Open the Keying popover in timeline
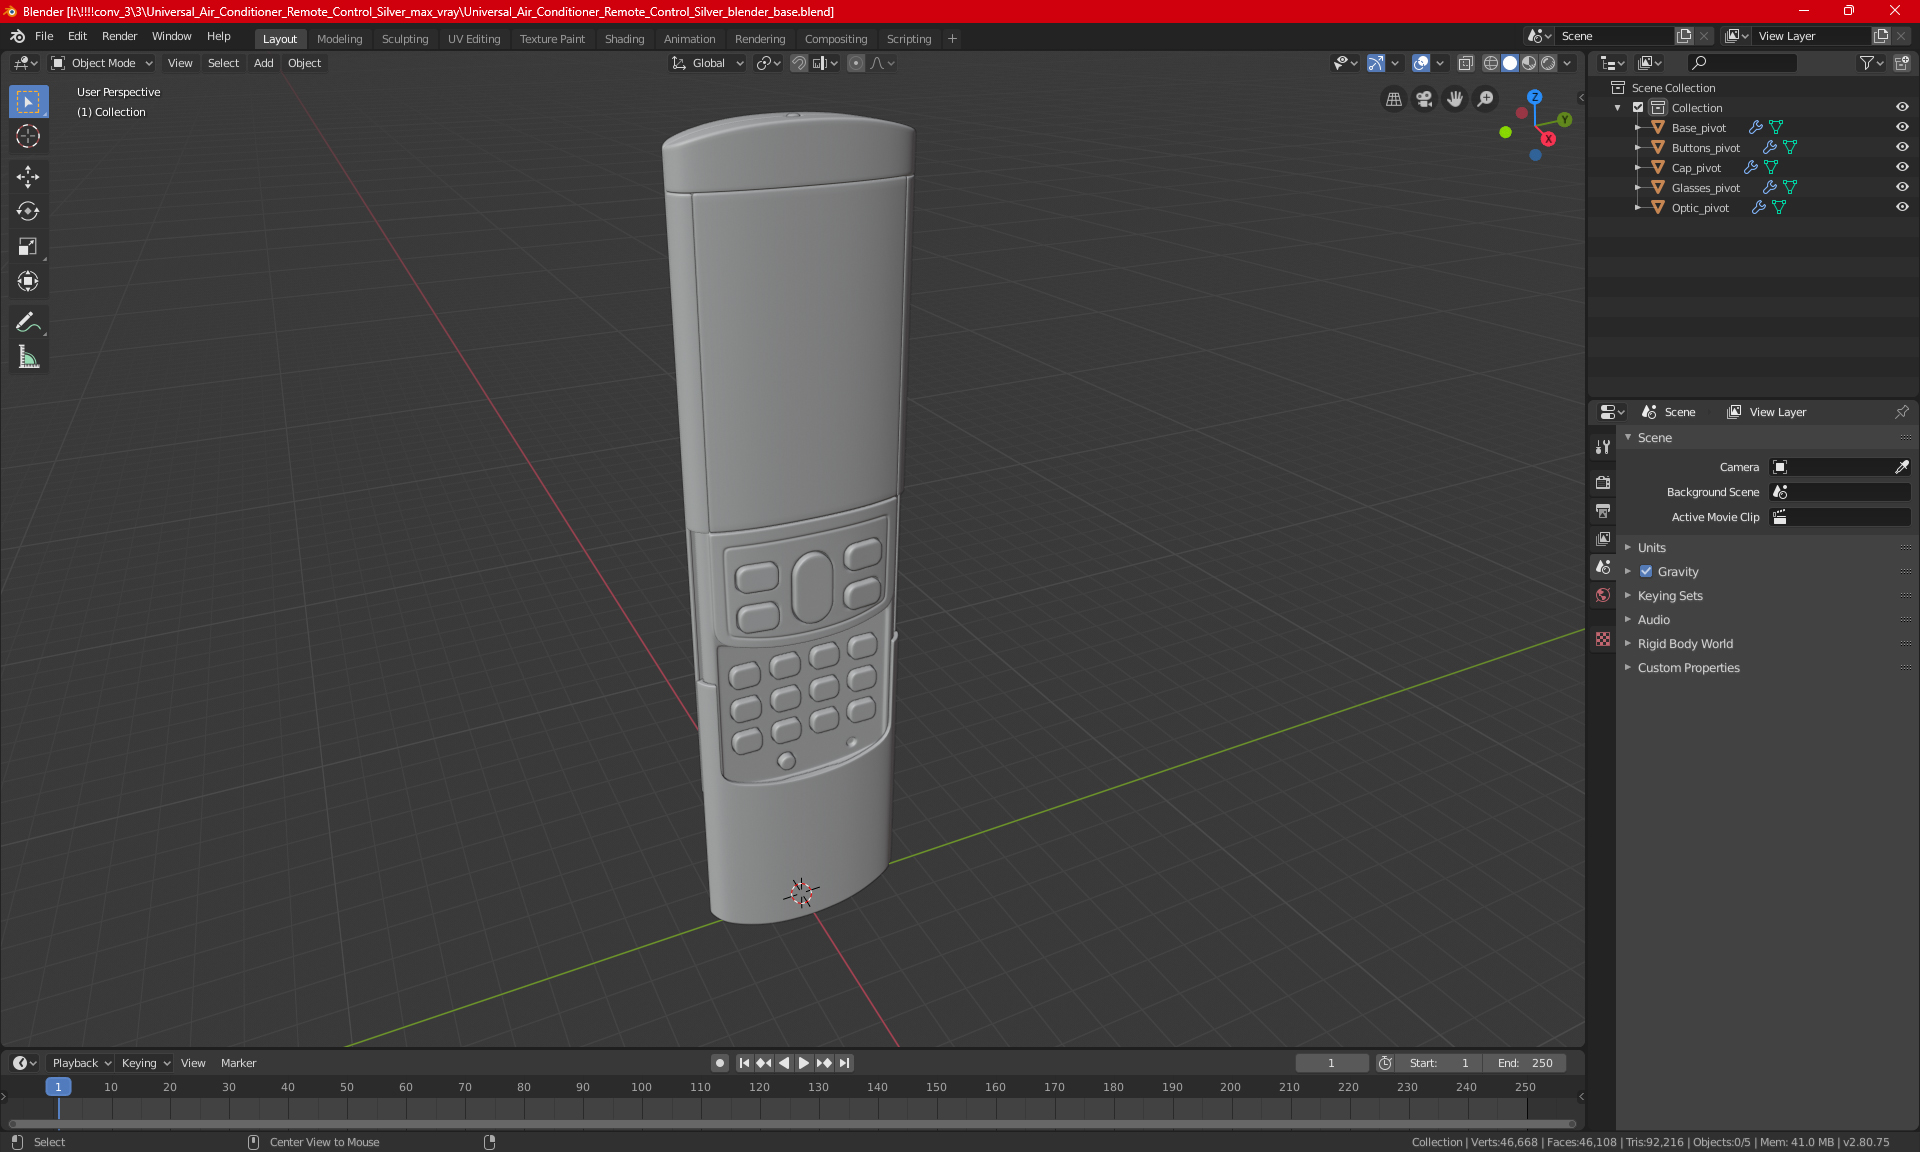 (145, 1063)
